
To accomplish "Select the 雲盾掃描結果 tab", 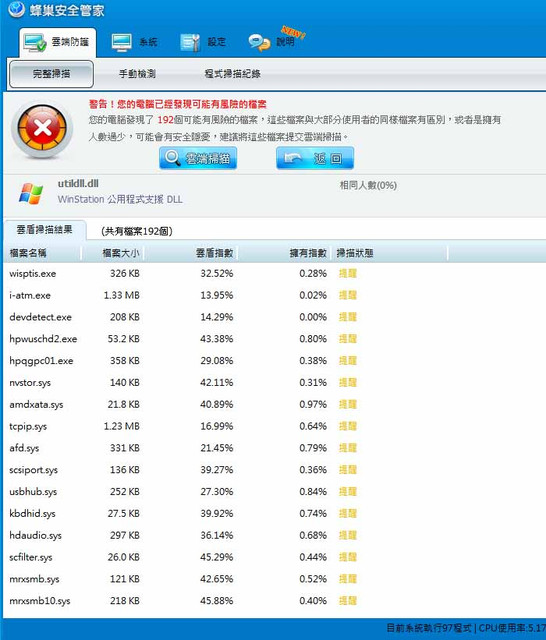I will tap(44, 230).
